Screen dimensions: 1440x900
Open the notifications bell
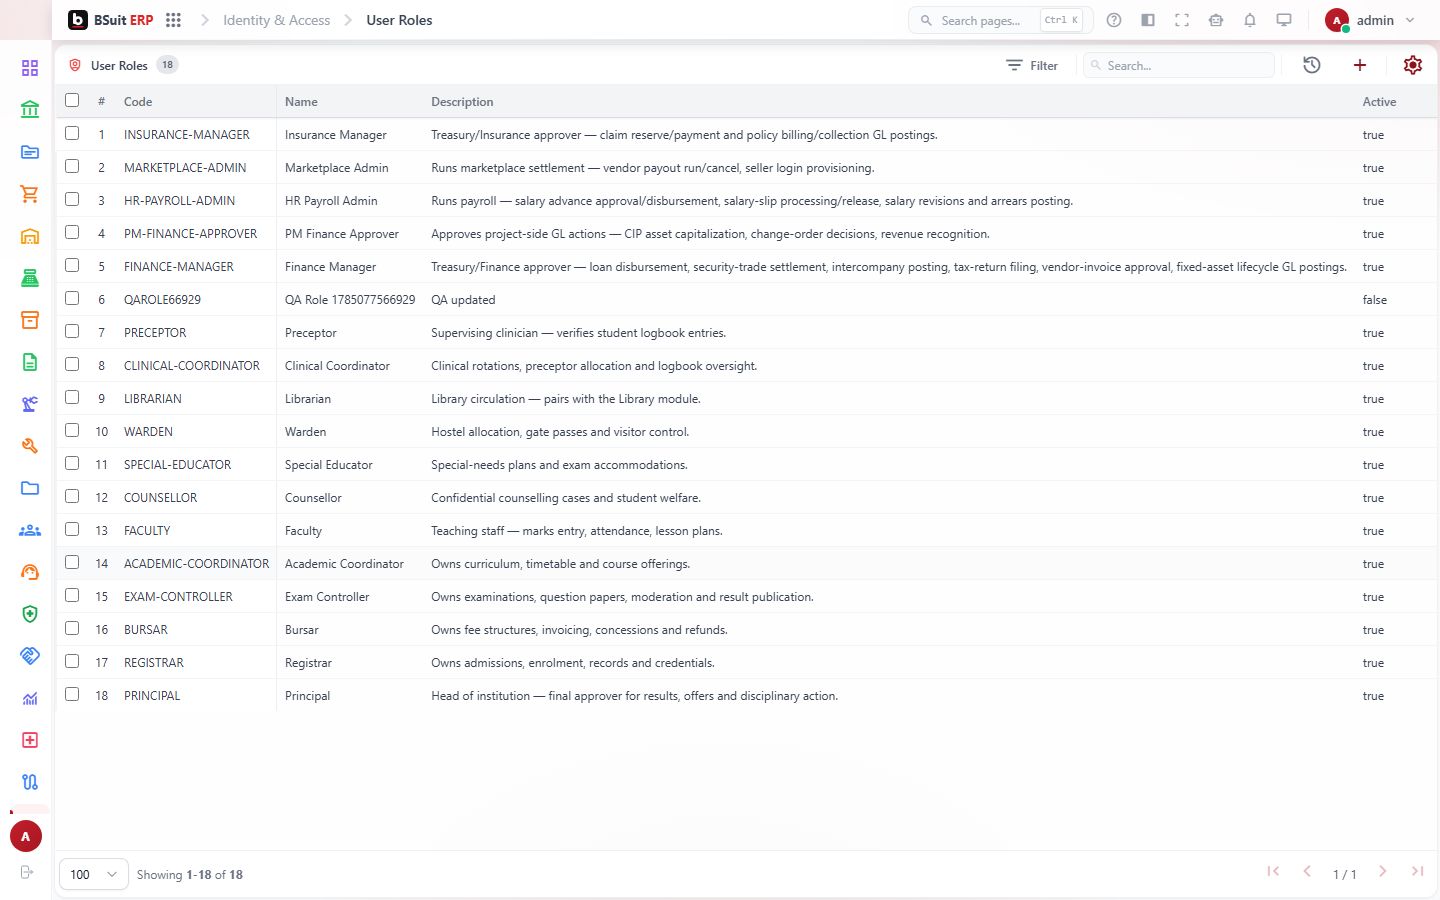tap(1250, 20)
